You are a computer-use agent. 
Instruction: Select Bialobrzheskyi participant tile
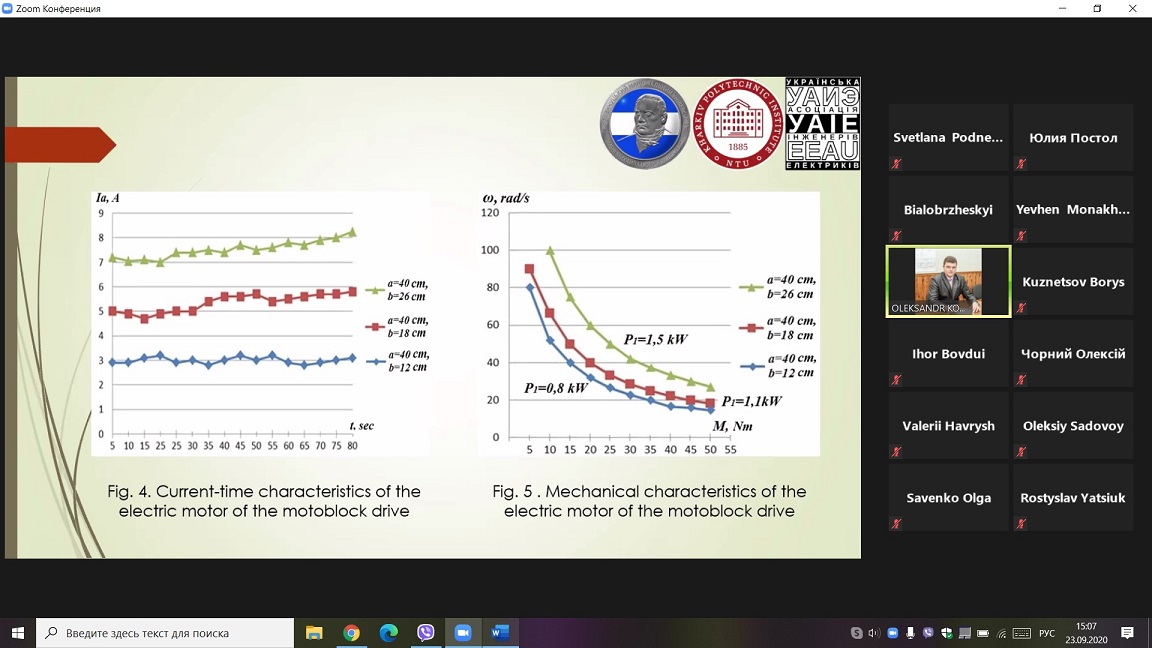click(x=948, y=209)
